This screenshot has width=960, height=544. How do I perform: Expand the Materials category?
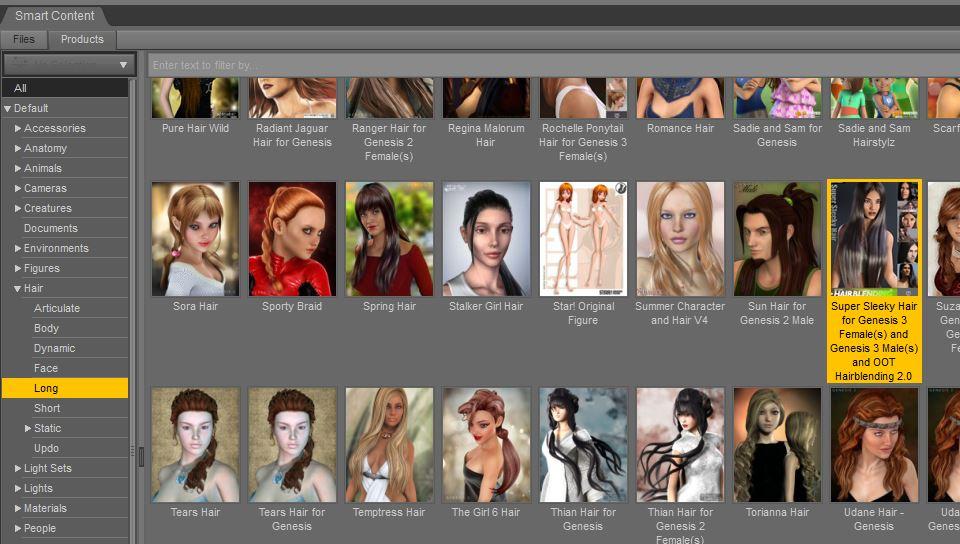point(18,508)
